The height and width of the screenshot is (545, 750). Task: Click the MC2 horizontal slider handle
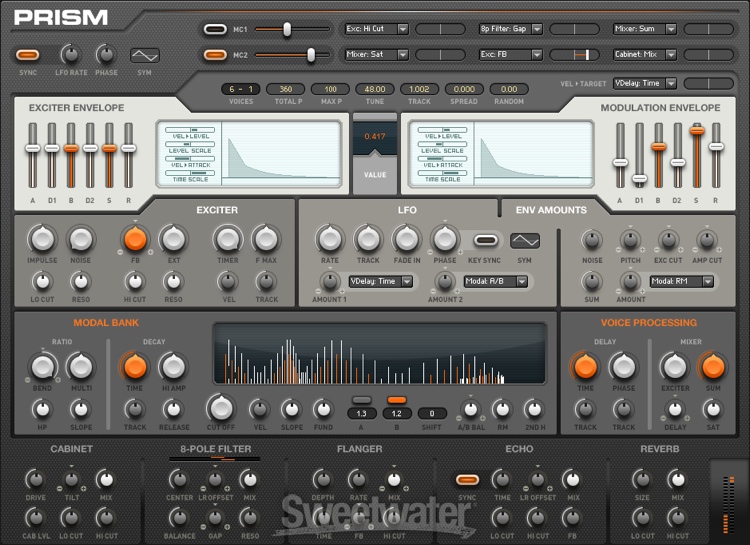click(x=311, y=55)
